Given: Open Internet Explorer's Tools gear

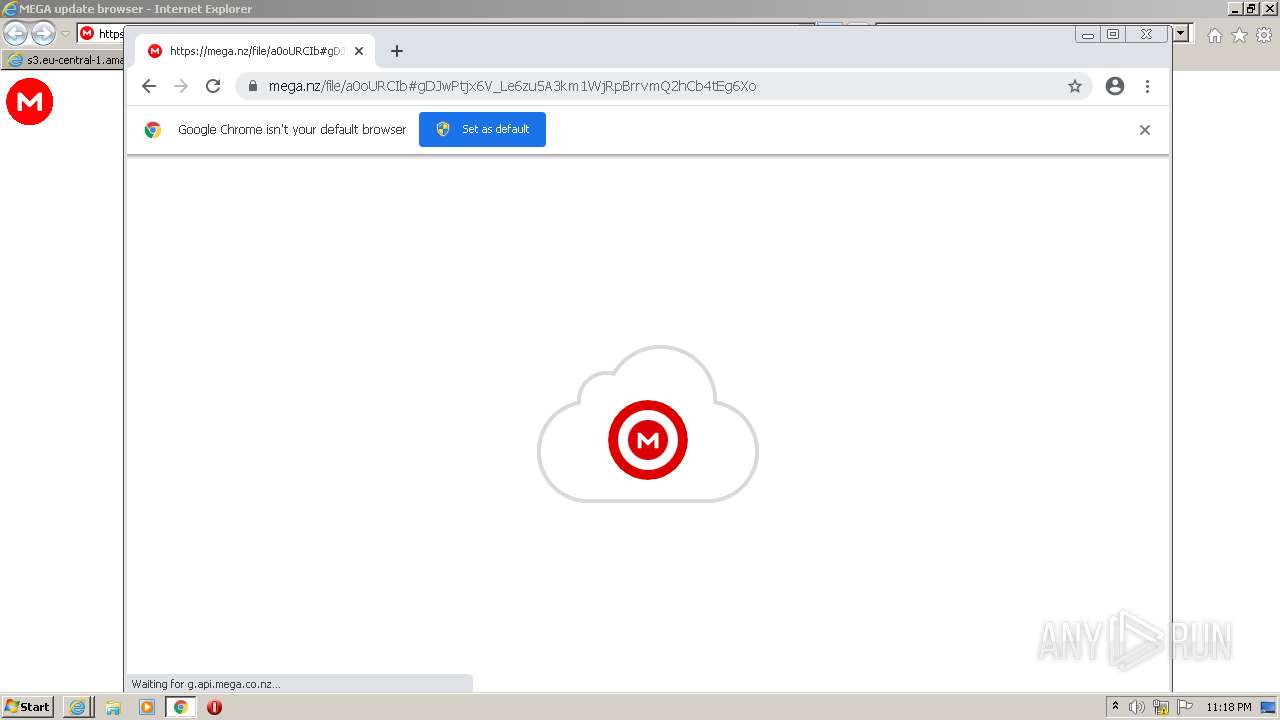Looking at the screenshot, I should tap(1264, 35).
